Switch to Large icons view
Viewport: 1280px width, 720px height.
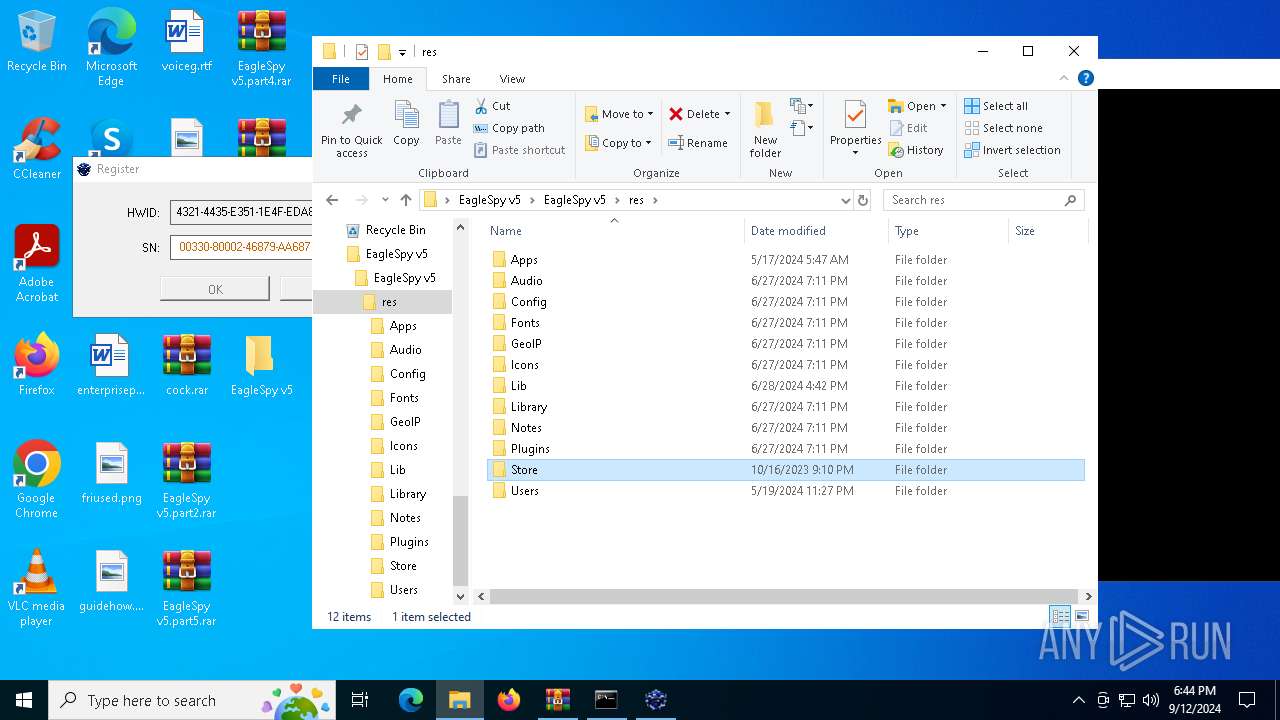[1081, 617]
